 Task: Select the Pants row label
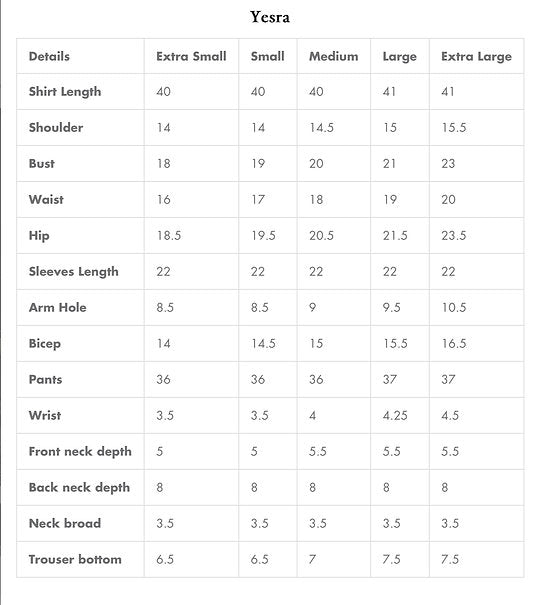[46, 380]
